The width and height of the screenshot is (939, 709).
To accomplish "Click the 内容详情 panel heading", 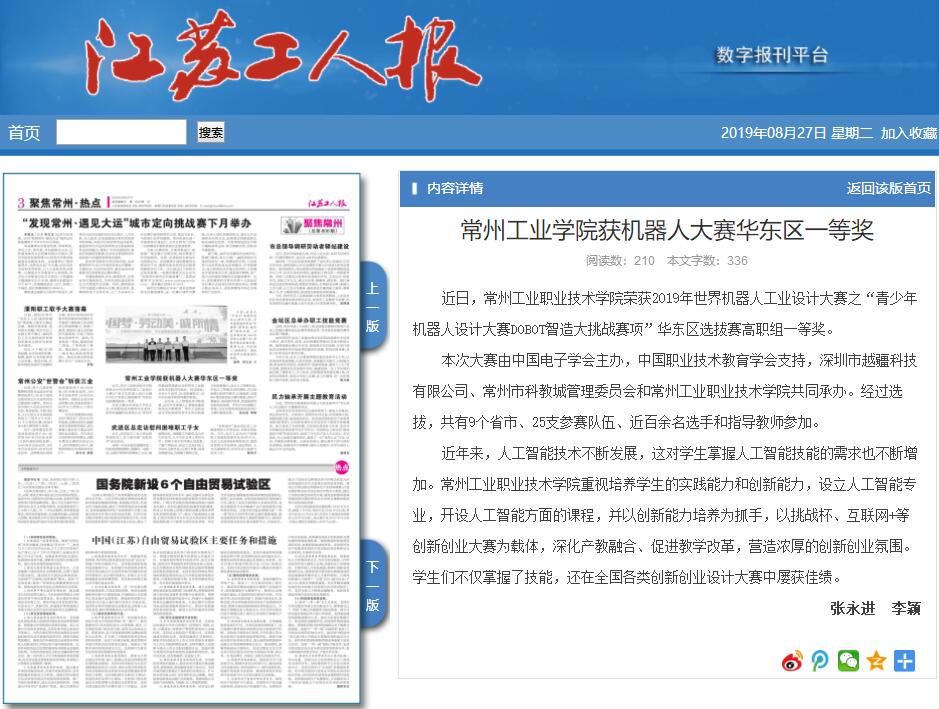I will click(455, 188).
